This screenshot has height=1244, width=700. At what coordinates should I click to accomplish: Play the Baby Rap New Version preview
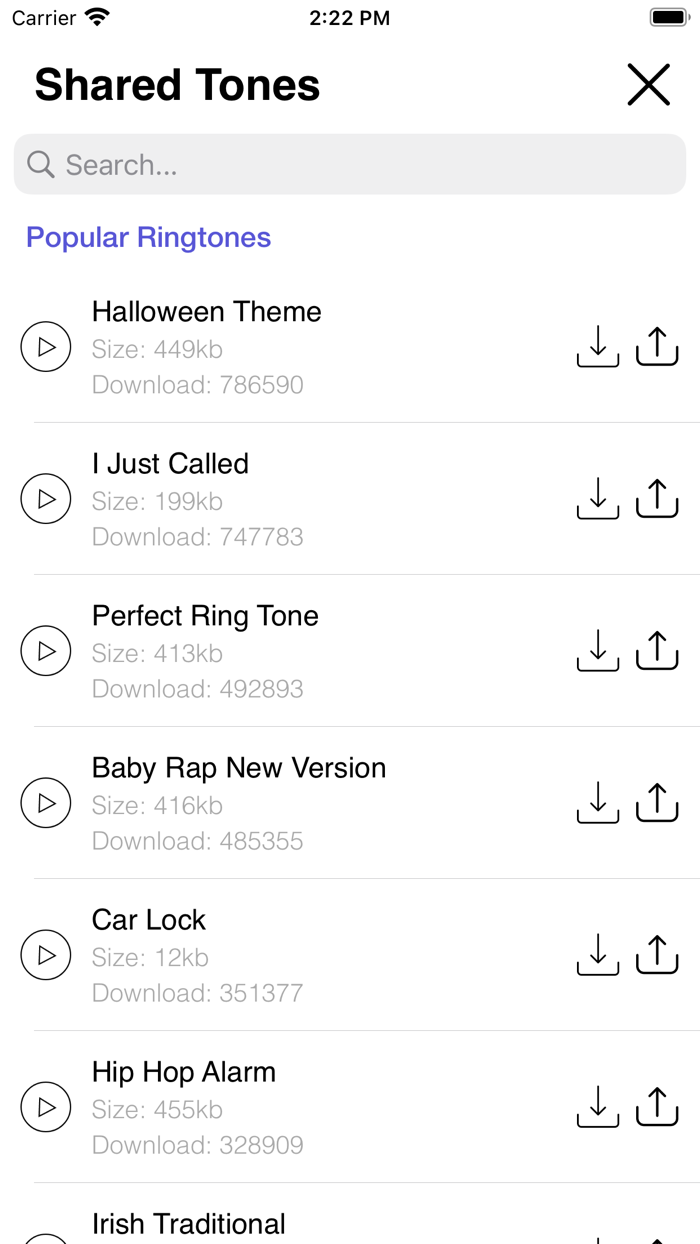coord(45,802)
